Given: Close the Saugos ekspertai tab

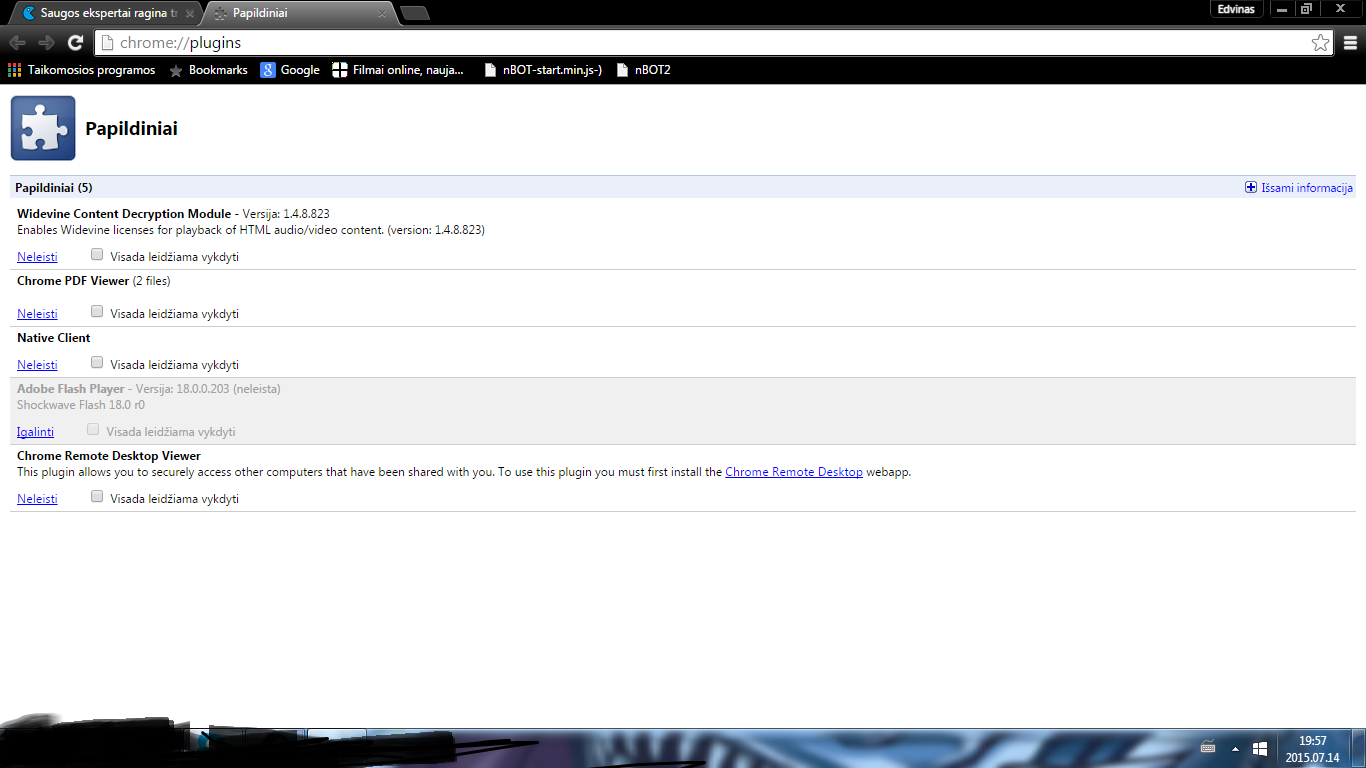Looking at the screenshot, I should [189, 14].
